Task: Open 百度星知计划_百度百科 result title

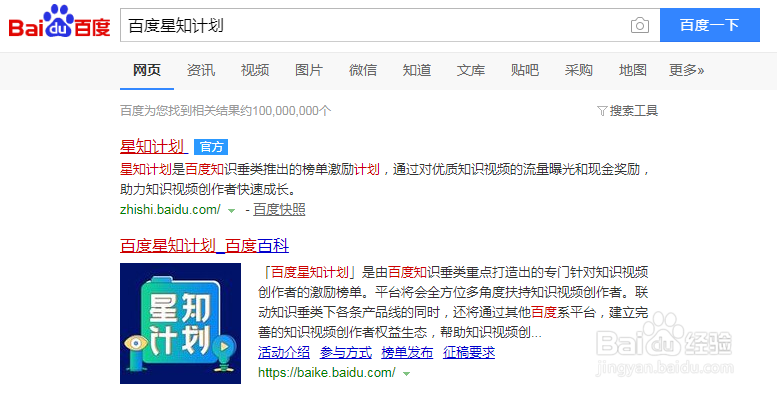Action: [204, 246]
